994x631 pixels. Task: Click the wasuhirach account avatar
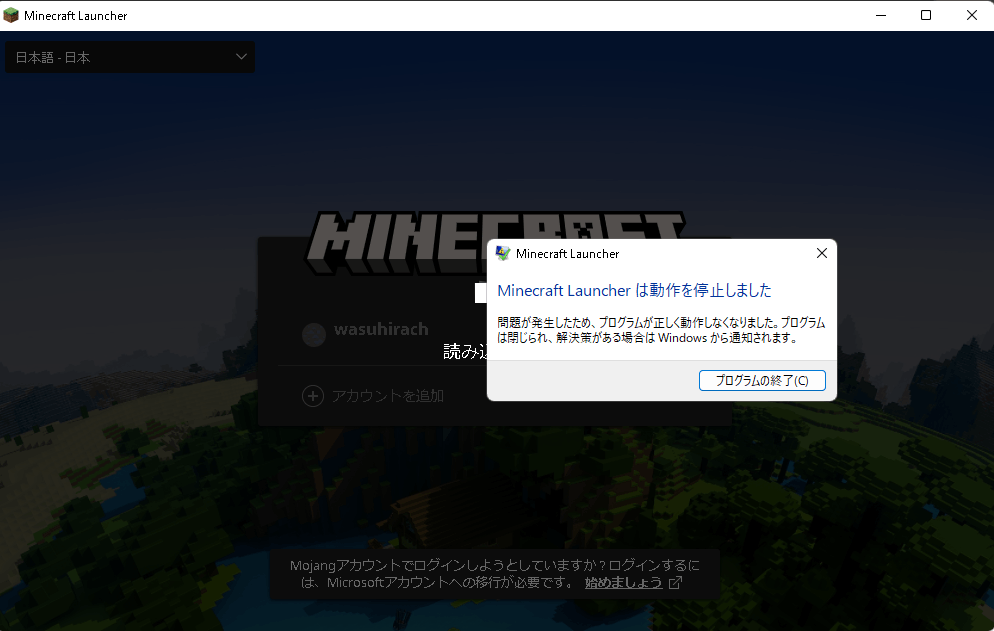314,335
